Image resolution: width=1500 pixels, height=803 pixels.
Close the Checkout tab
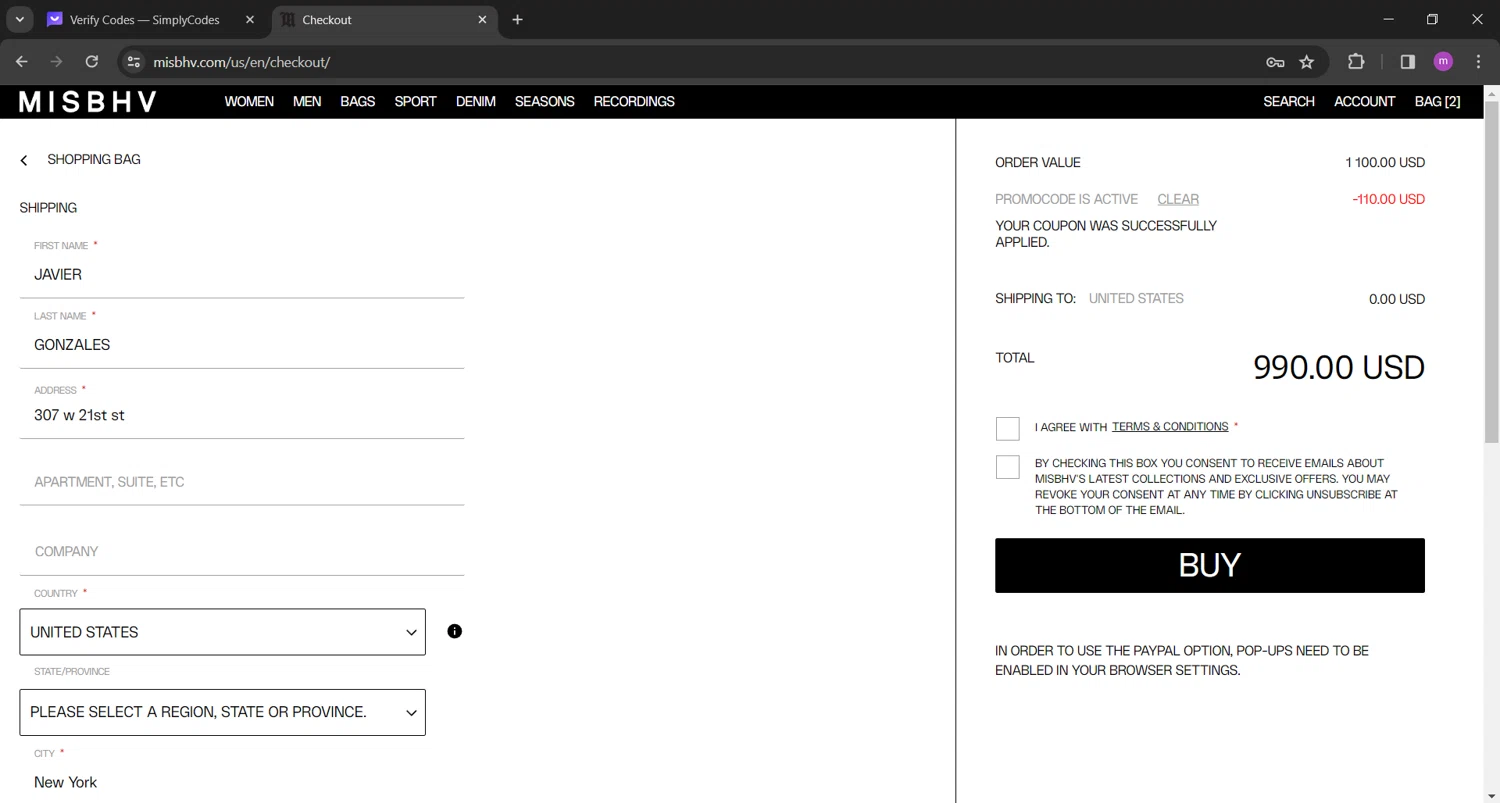point(482,20)
